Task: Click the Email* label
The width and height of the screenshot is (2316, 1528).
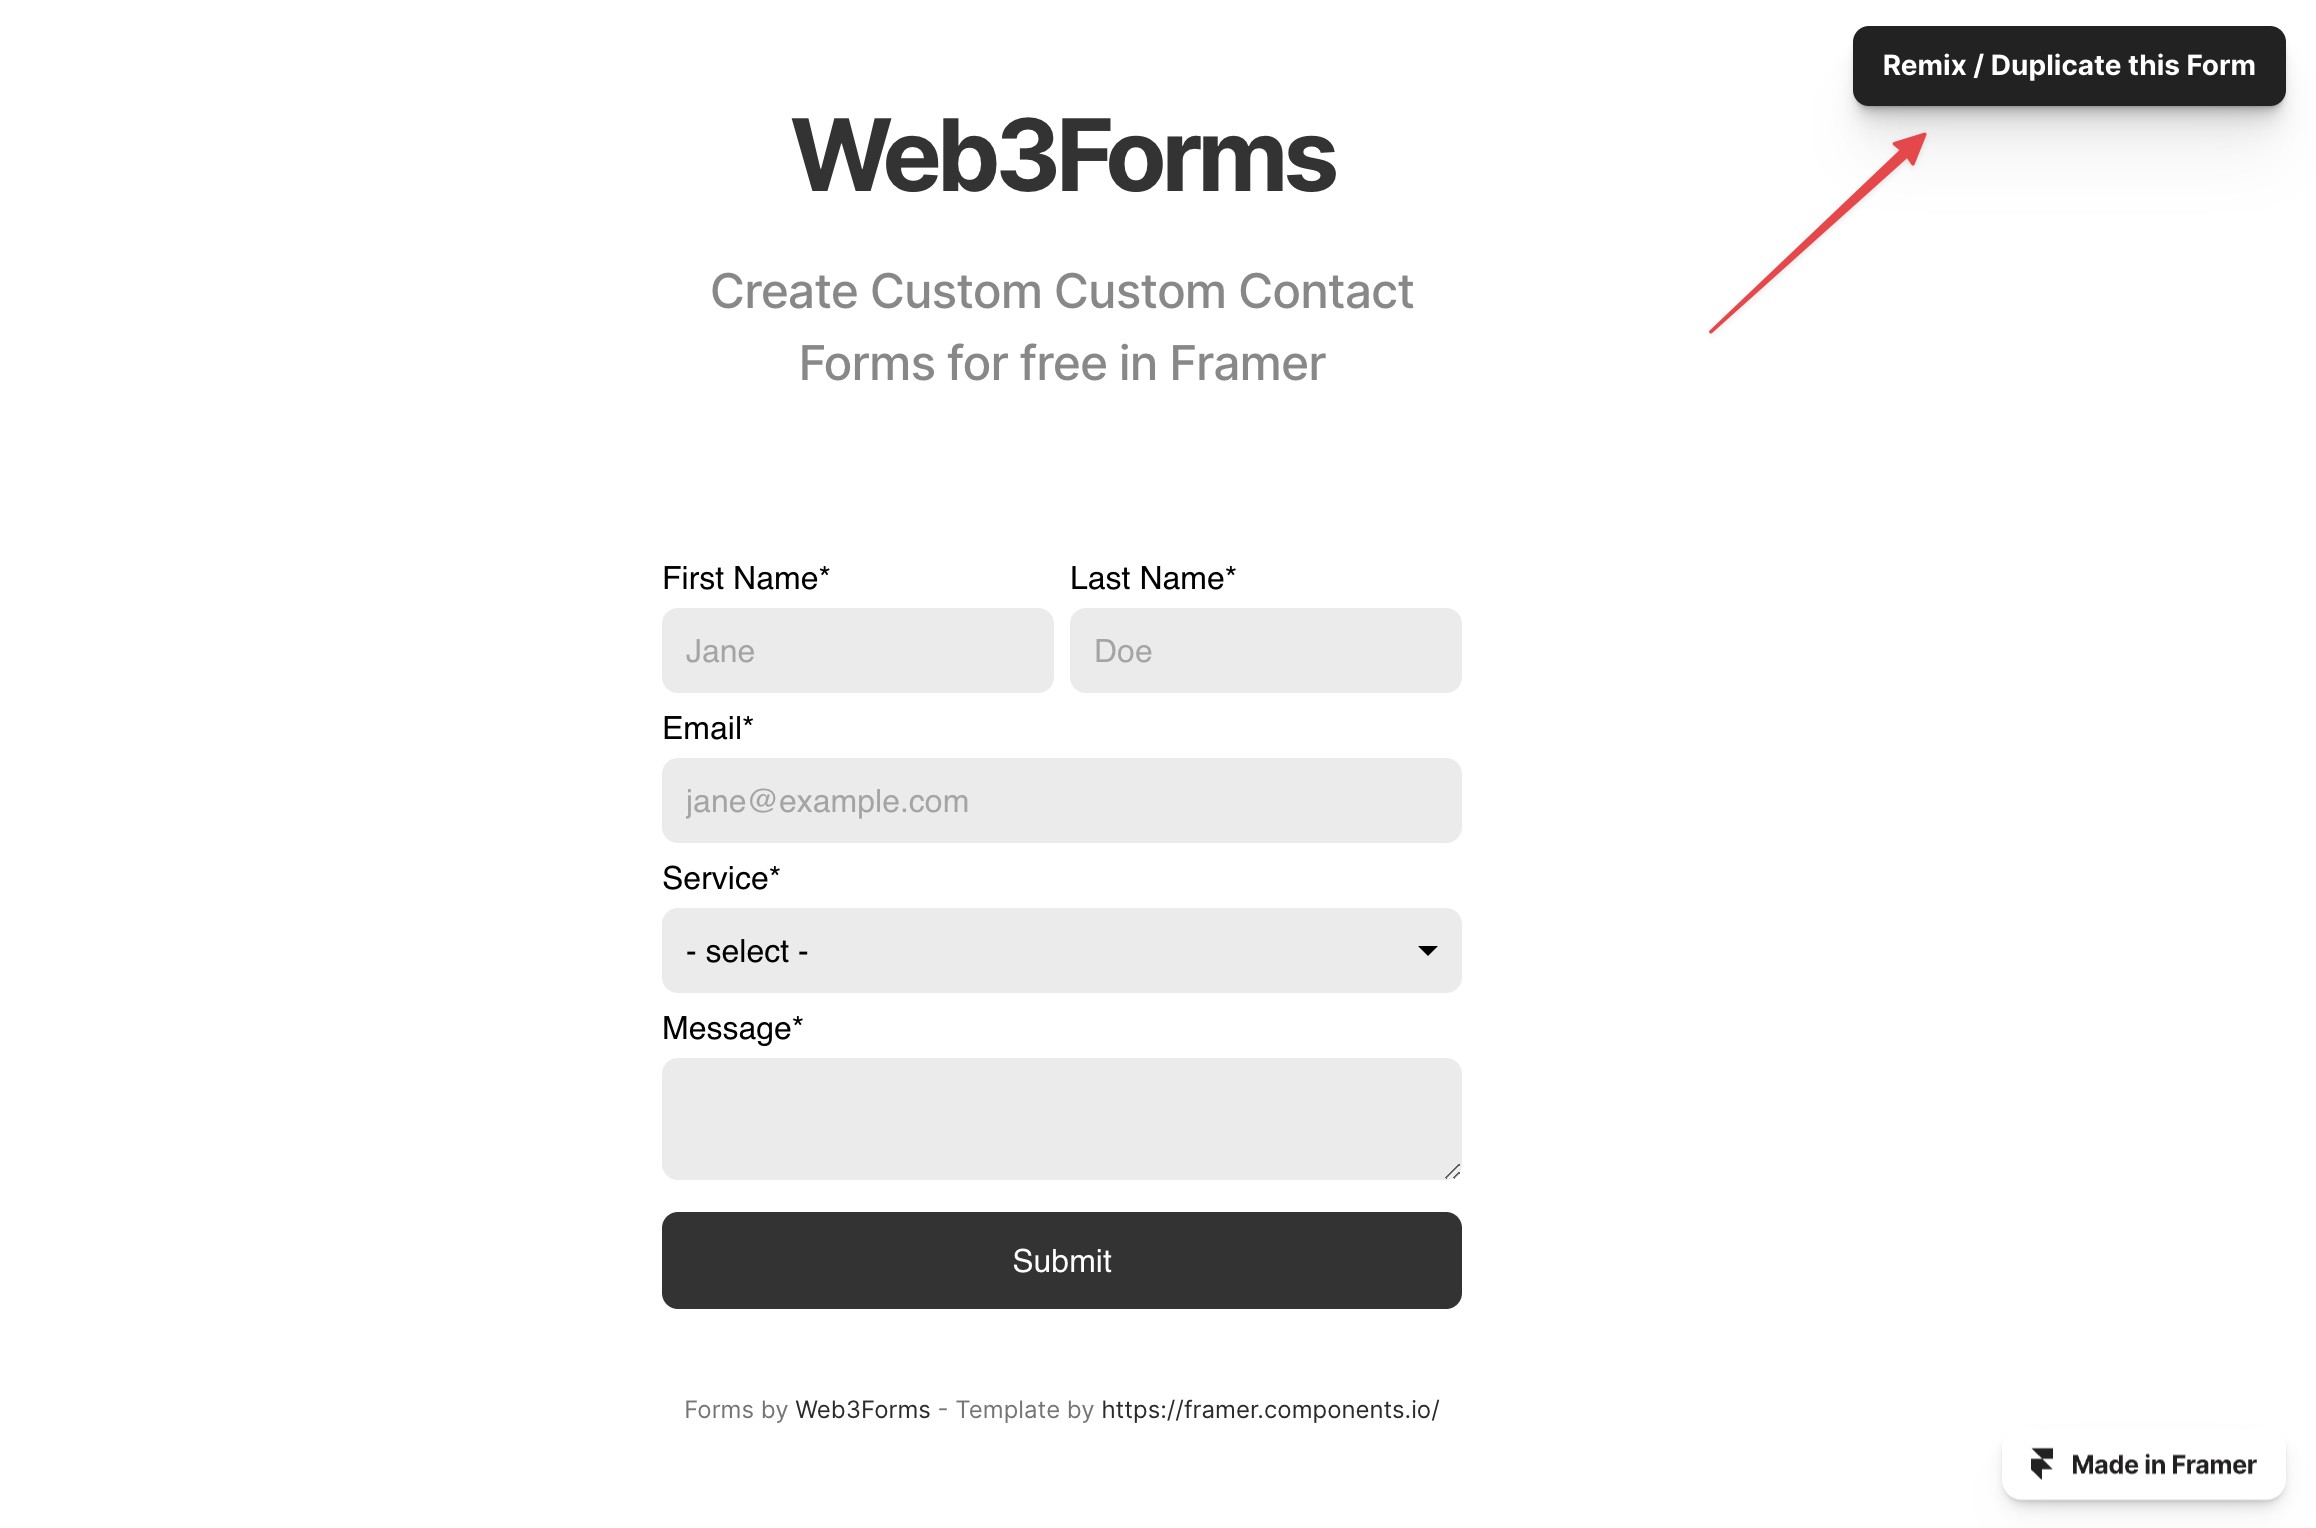Action: click(x=708, y=728)
